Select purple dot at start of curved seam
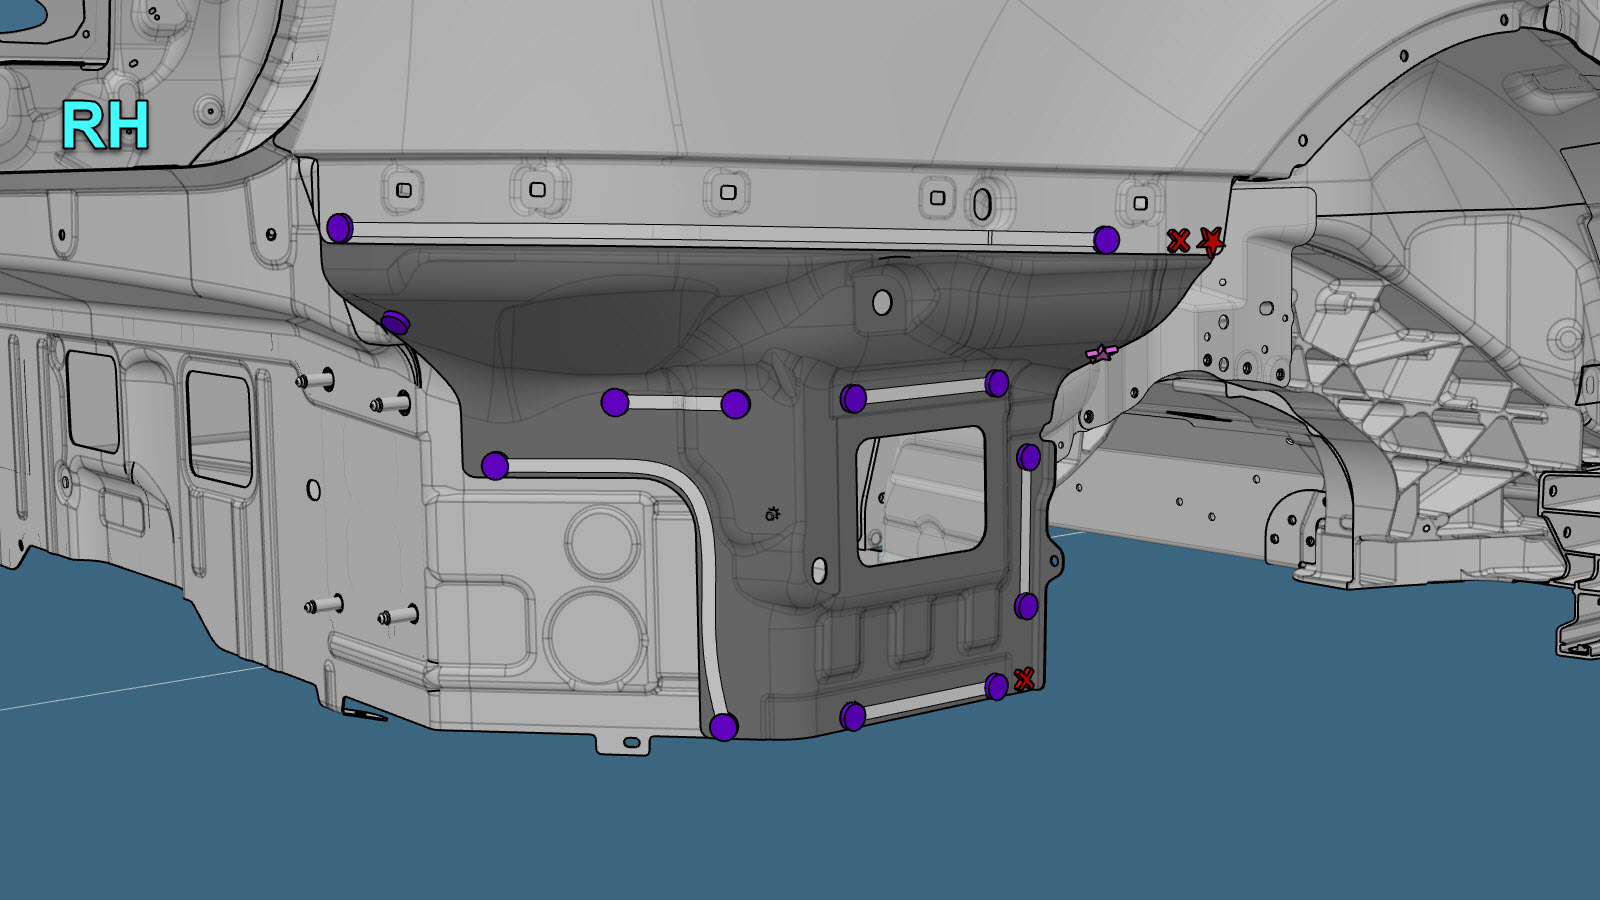This screenshot has width=1600, height=900. click(x=495, y=466)
